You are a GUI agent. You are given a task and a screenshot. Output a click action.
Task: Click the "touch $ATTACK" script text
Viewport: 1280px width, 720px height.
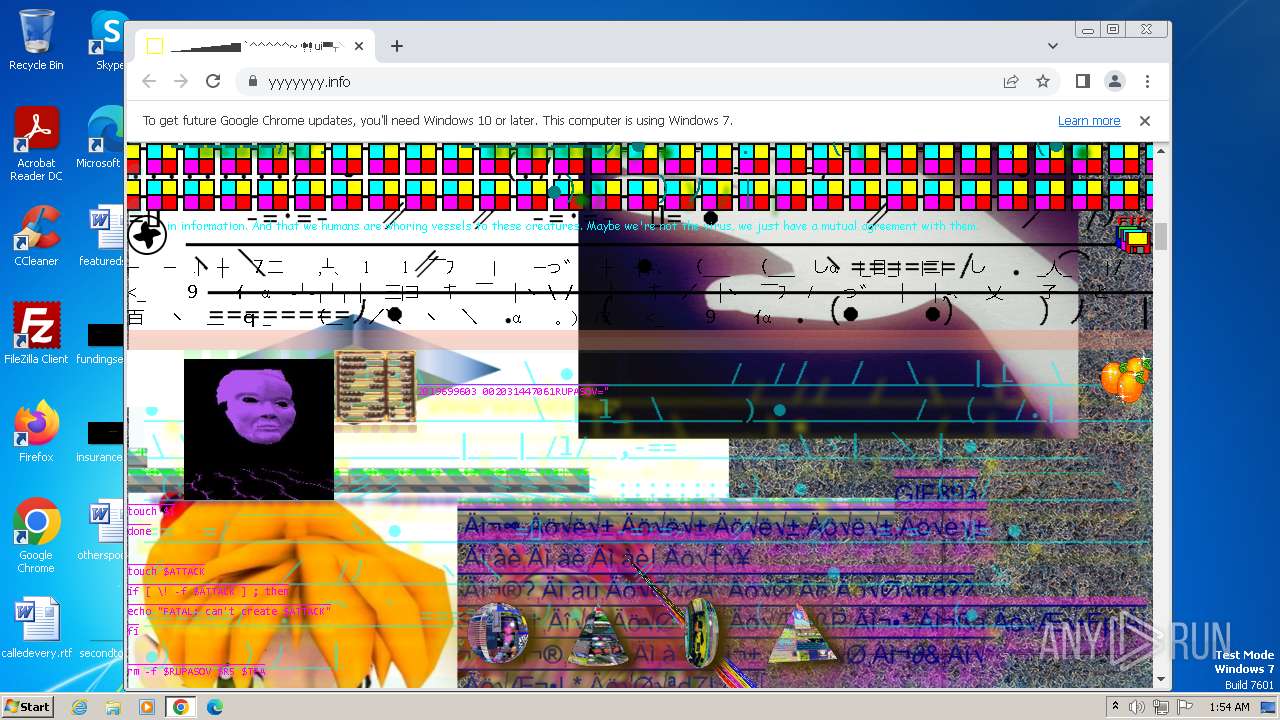pyautogui.click(x=166, y=571)
